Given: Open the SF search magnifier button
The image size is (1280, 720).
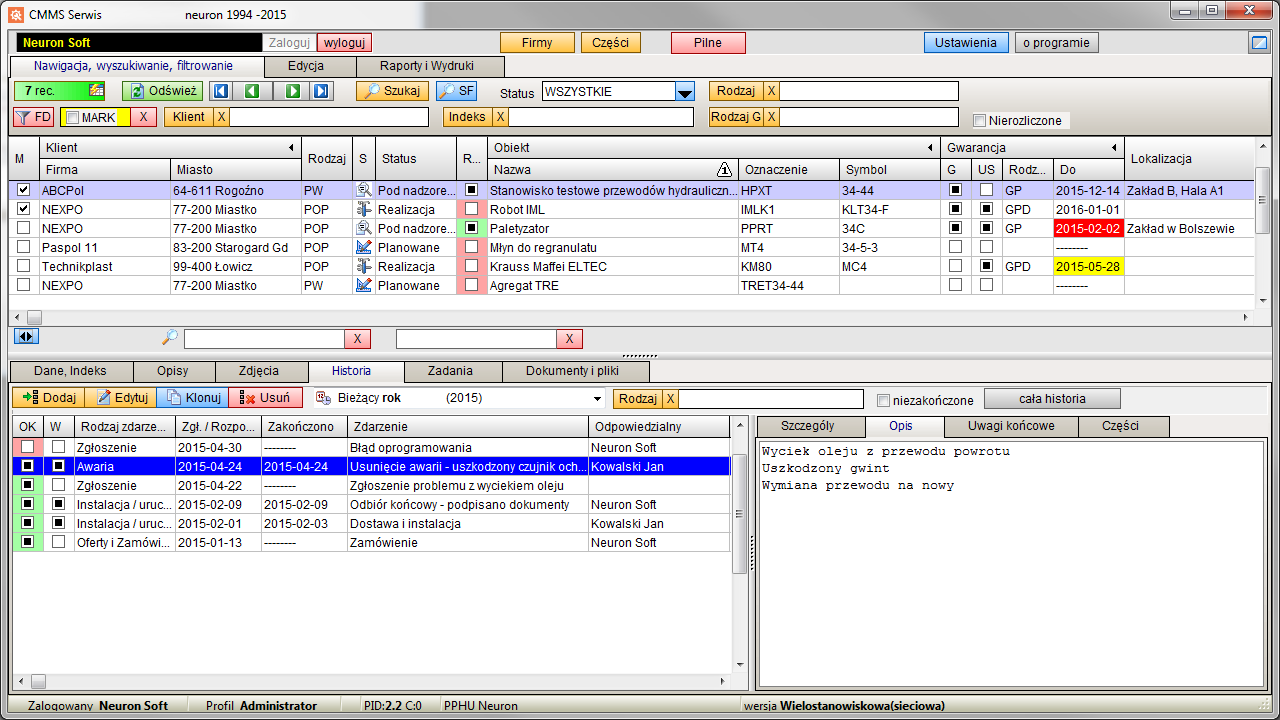Looking at the screenshot, I should 457,91.
